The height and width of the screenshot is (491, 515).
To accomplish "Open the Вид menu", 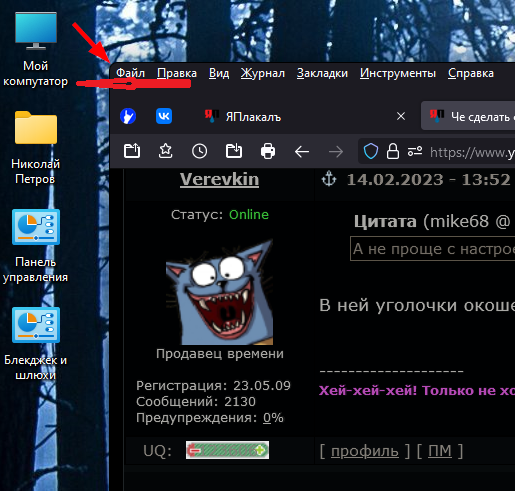I will point(219,73).
